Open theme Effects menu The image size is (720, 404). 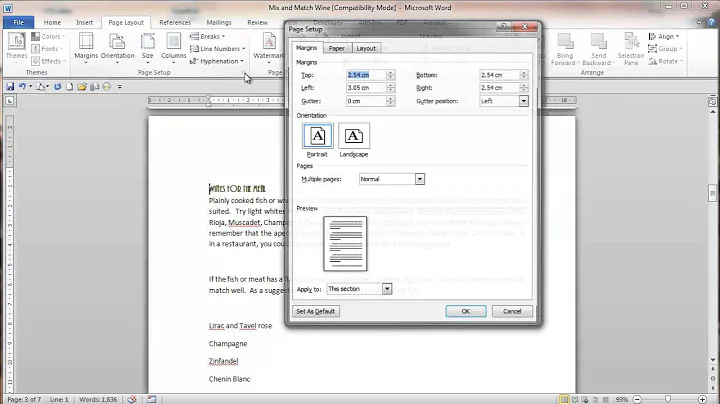pyautogui.click(x=49, y=61)
